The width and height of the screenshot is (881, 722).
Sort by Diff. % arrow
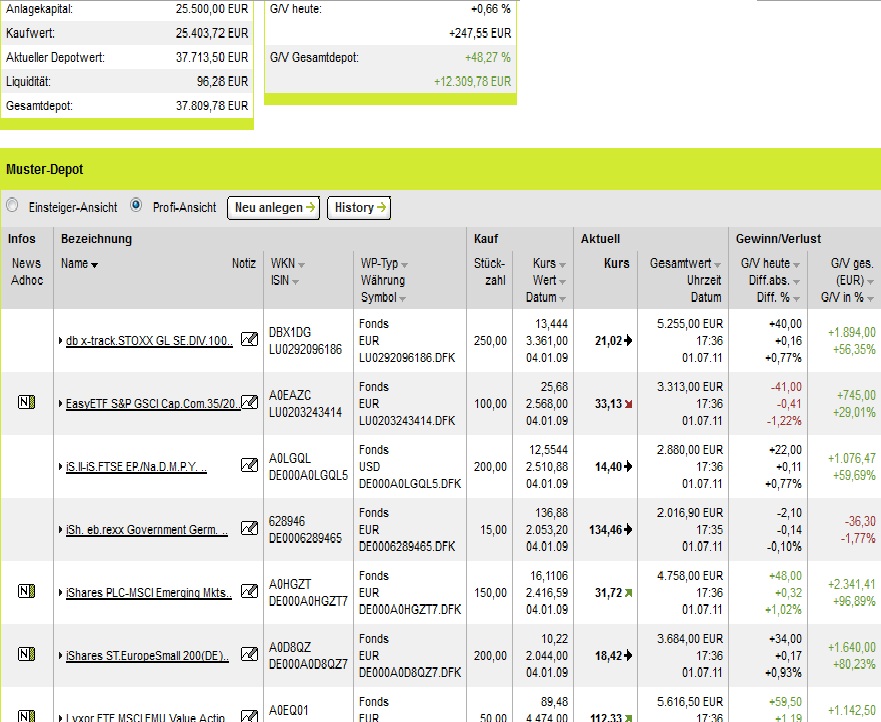(x=796, y=298)
